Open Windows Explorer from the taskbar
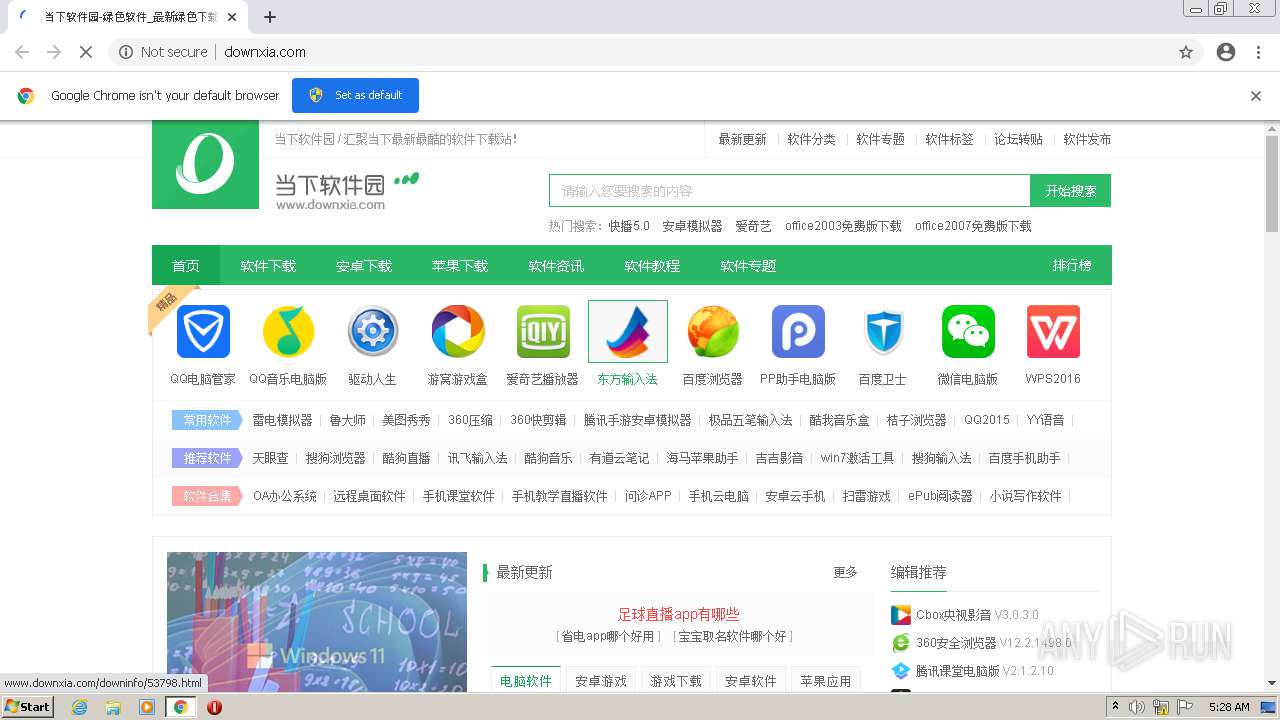 click(x=113, y=707)
